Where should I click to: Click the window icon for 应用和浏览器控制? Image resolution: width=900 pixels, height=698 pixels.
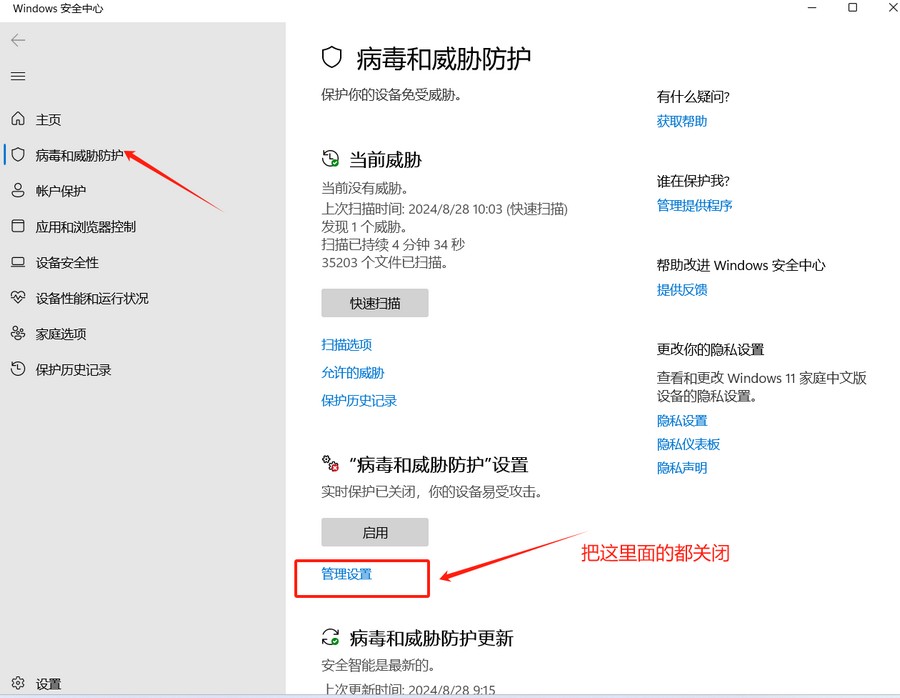click(x=18, y=226)
